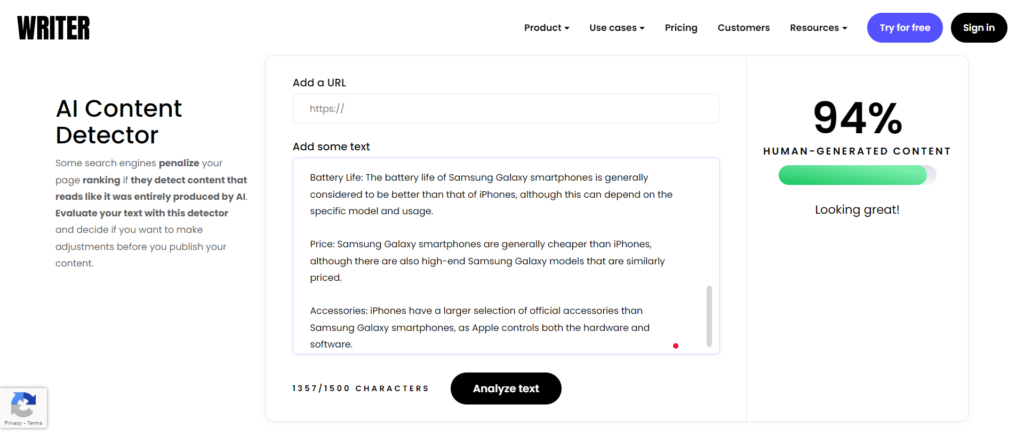Focus the Add a URL input field
This screenshot has height=437, width=1024.
tap(506, 109)
